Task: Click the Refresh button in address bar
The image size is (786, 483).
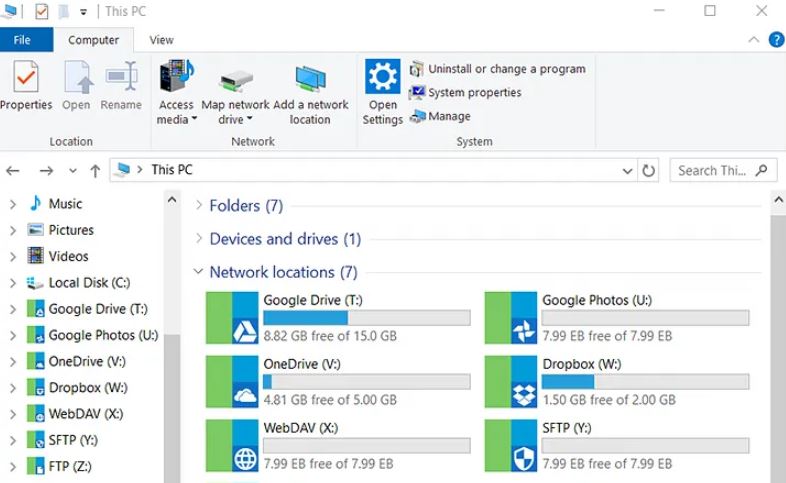Action: (x=648, y=171)
